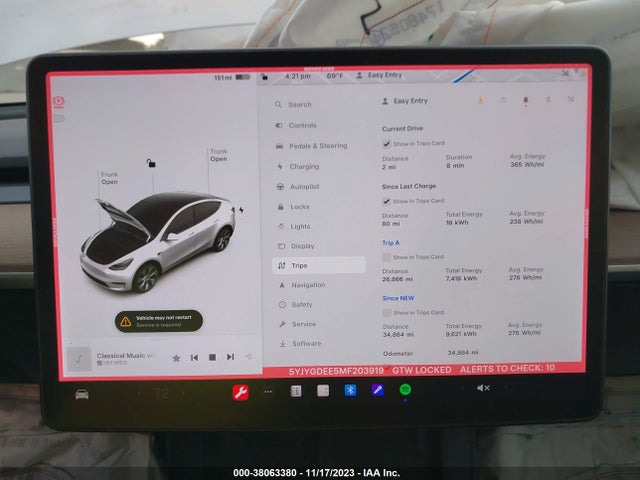Uncheck Since Last Charge Show in Trips Card

tap(386, 201)
